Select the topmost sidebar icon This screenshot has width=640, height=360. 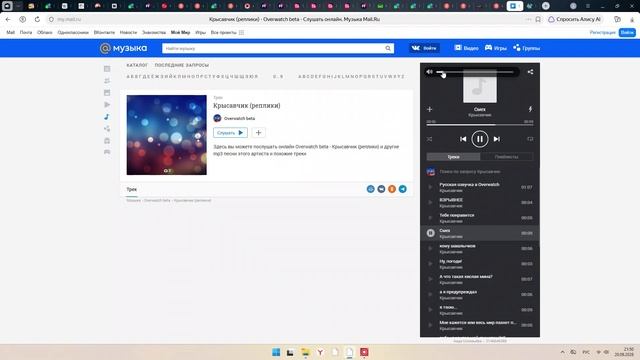pos(107,69)
